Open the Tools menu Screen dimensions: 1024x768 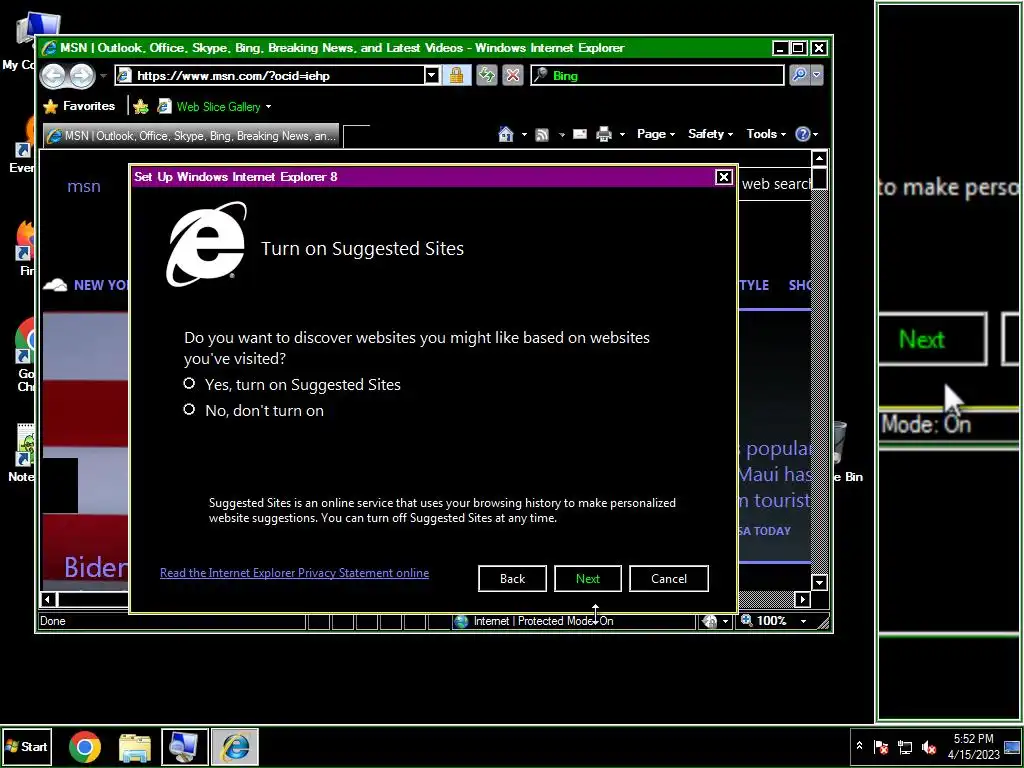click(765, 134)
